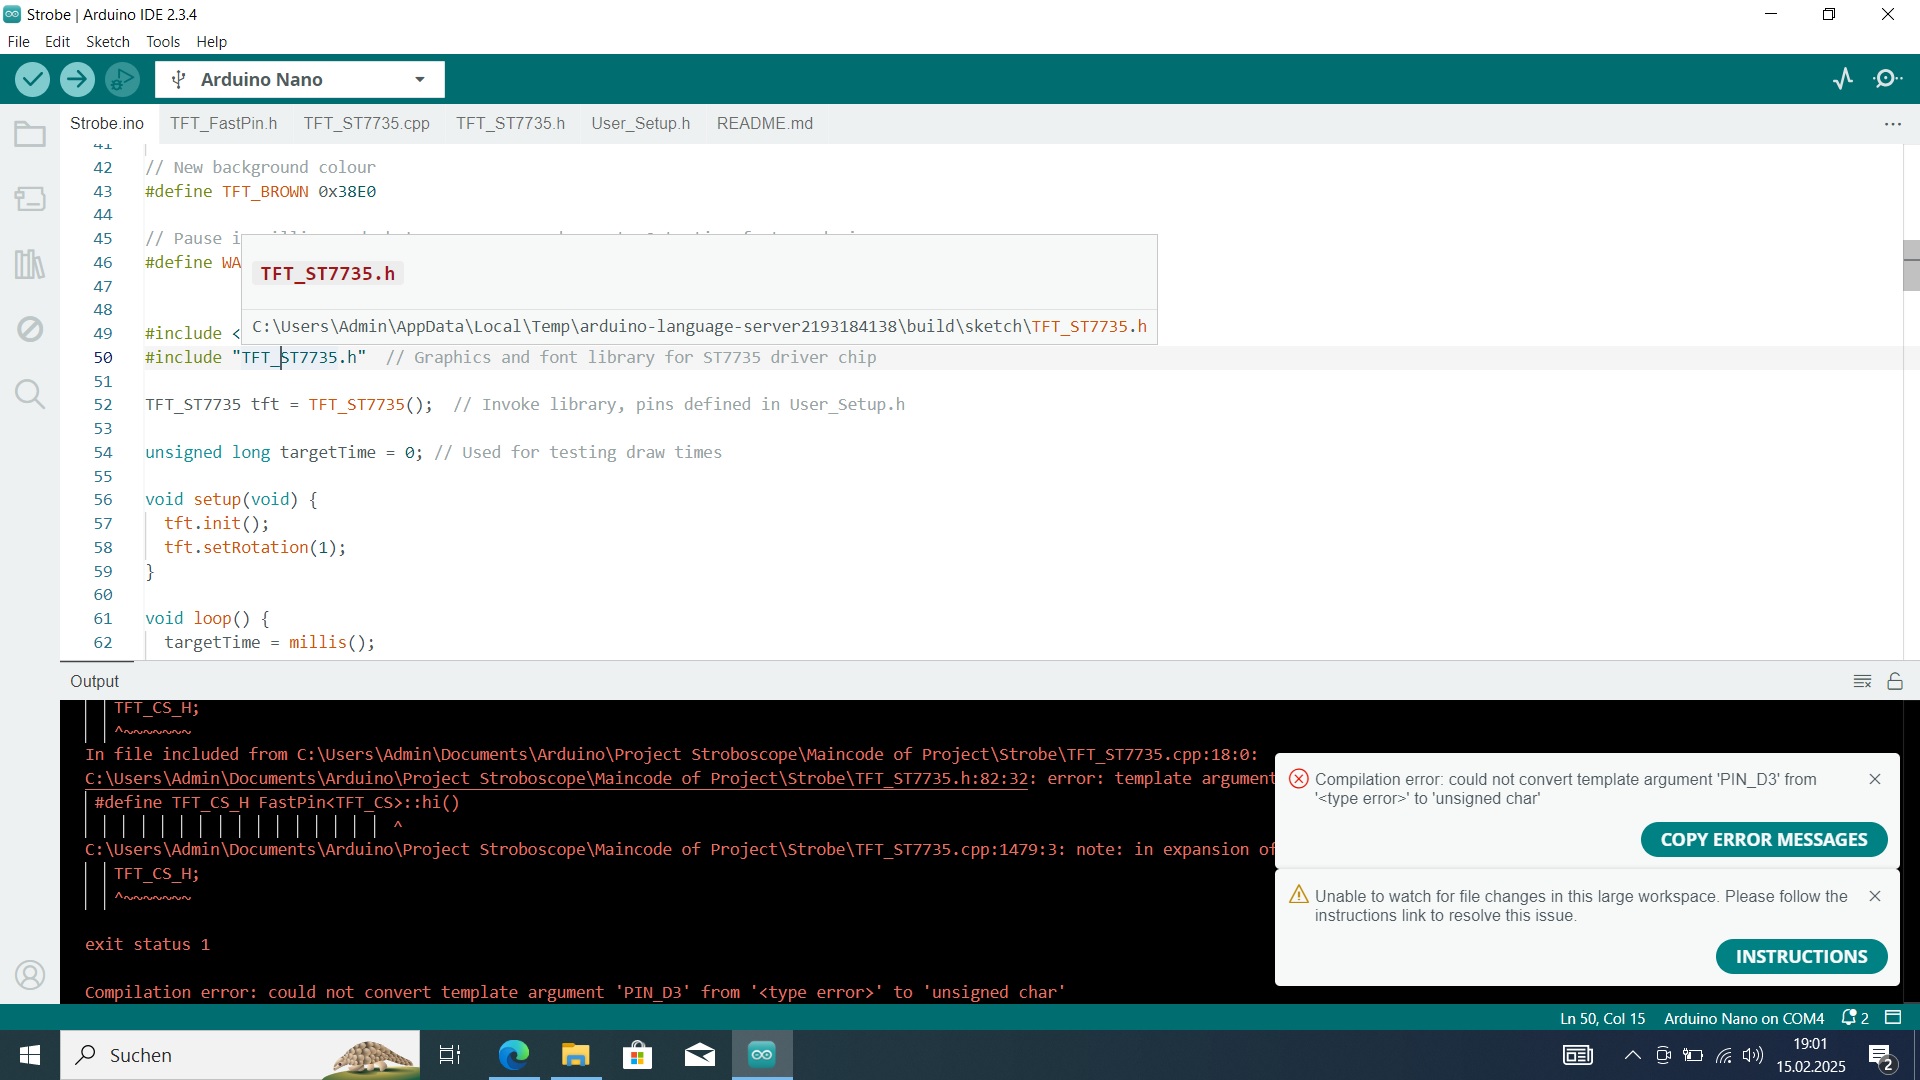The width and height of the screenshot is (1920, 1080).
Task: Open the Sketch menu
Action: coord(108,42)
